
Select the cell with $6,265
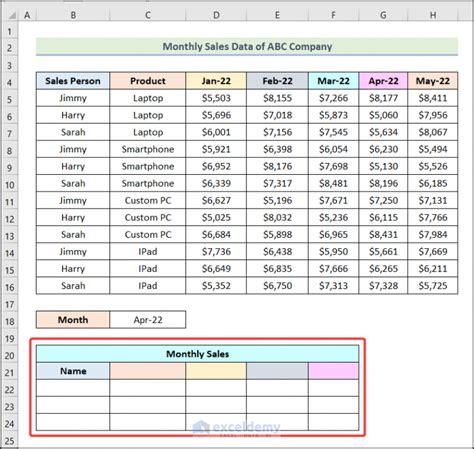coord(383,268)
